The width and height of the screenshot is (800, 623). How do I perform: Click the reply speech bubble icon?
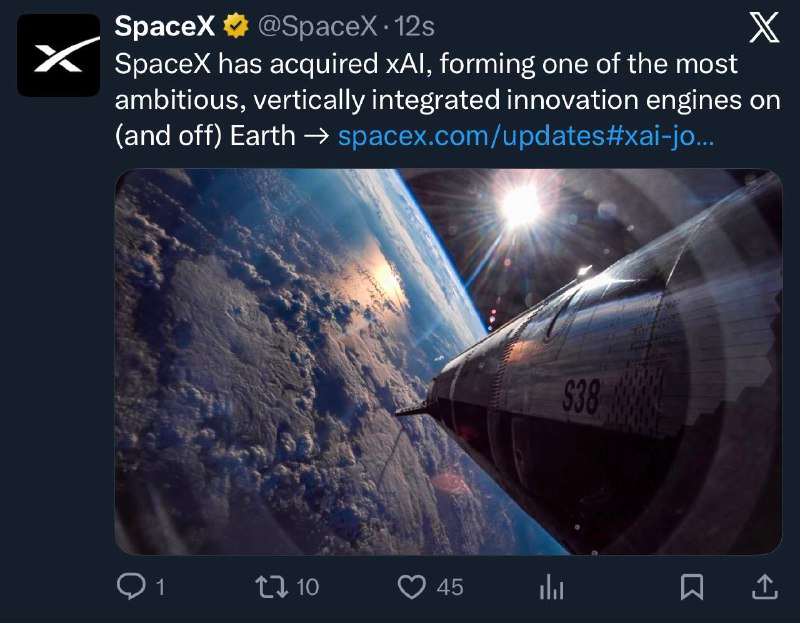pyautogui.click(x=132, y=586)
